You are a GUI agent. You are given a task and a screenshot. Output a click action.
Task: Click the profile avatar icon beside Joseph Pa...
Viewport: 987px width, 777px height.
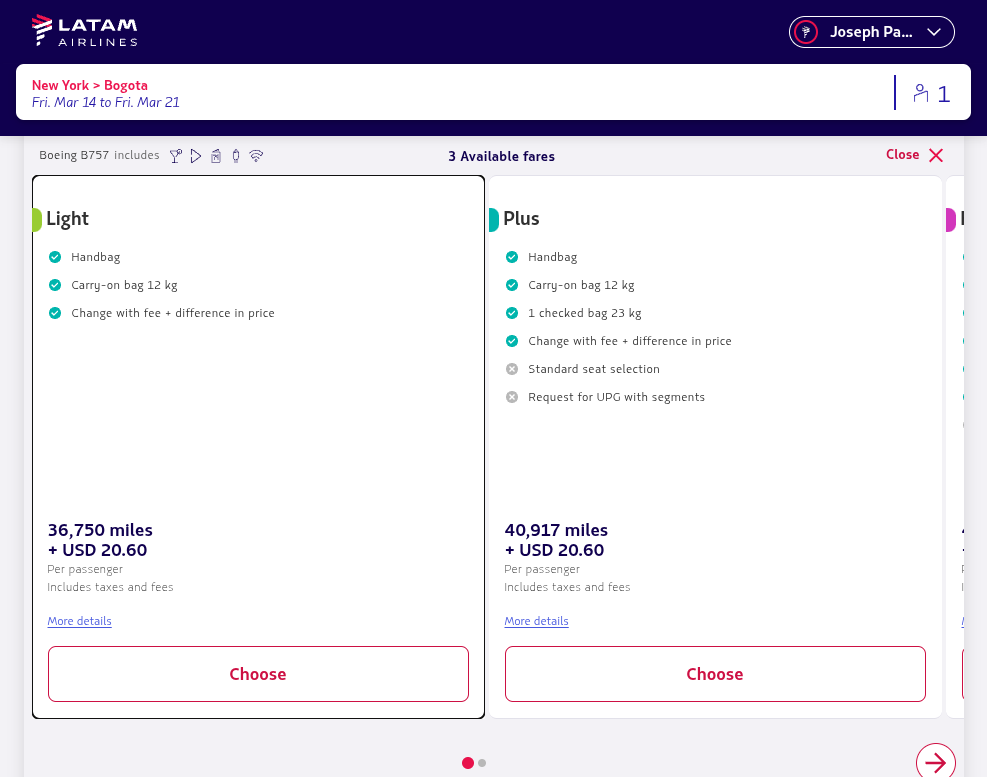coord(806,32)
